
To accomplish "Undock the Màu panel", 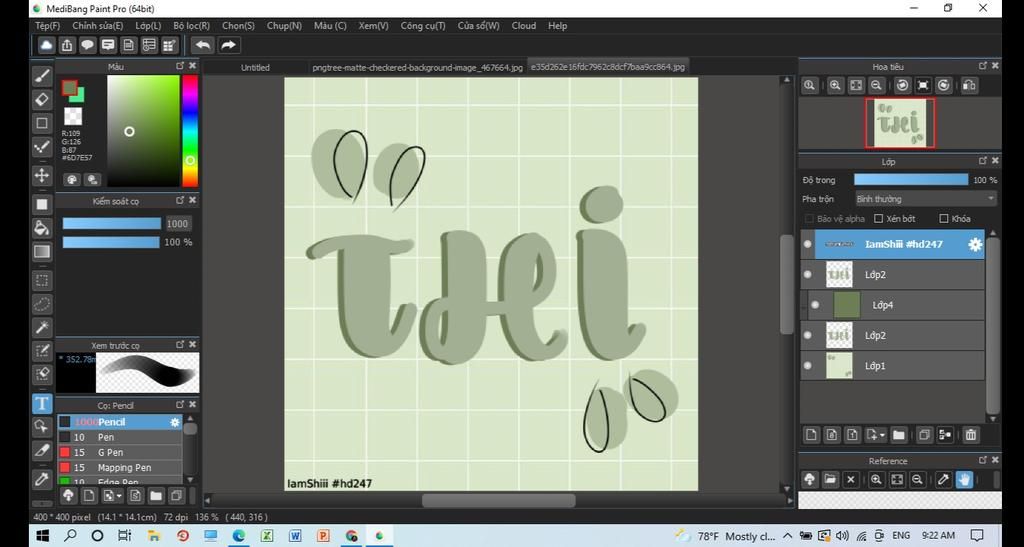I will coord(180,66).
